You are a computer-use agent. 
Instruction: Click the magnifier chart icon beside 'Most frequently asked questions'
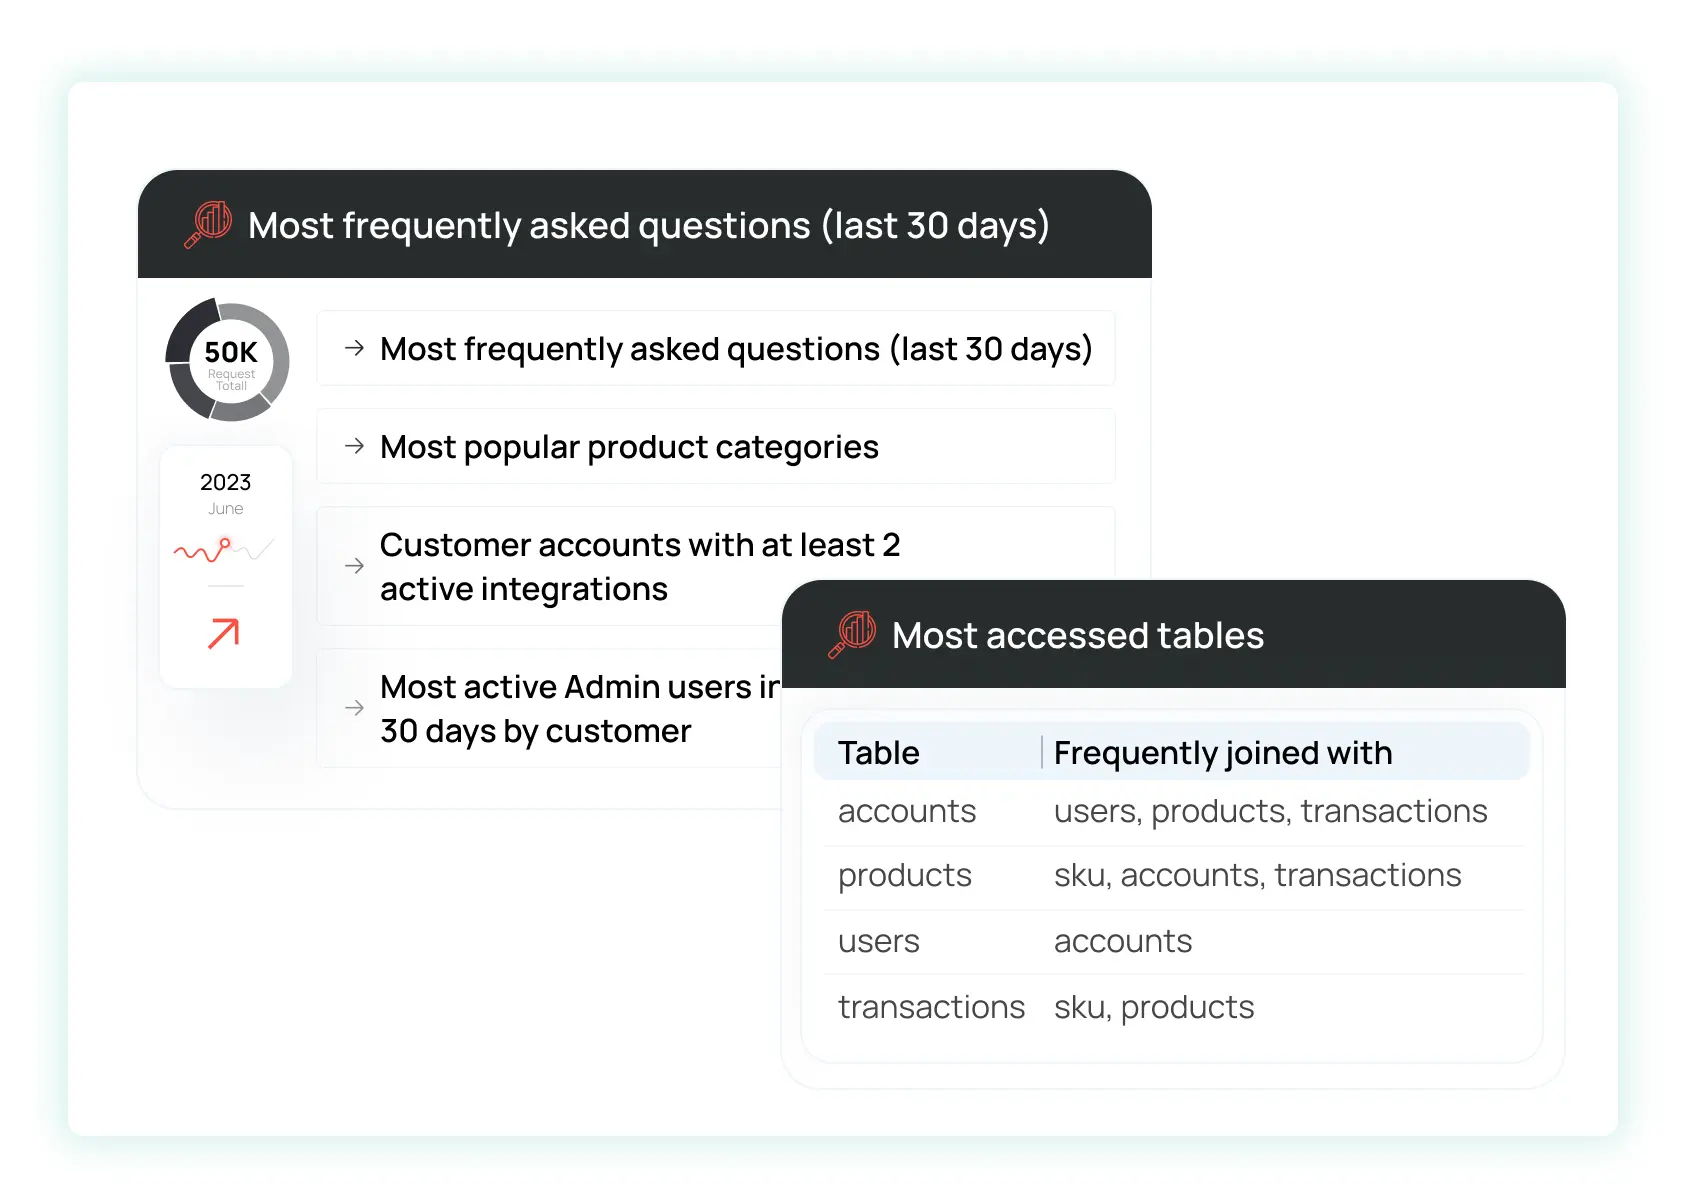tap(208, 224)
